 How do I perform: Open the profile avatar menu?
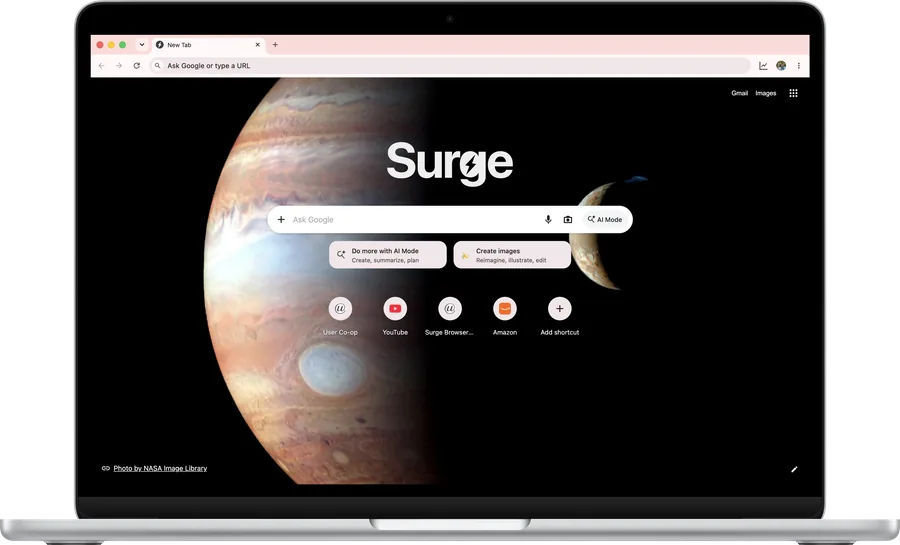click(x=781, y=66)
